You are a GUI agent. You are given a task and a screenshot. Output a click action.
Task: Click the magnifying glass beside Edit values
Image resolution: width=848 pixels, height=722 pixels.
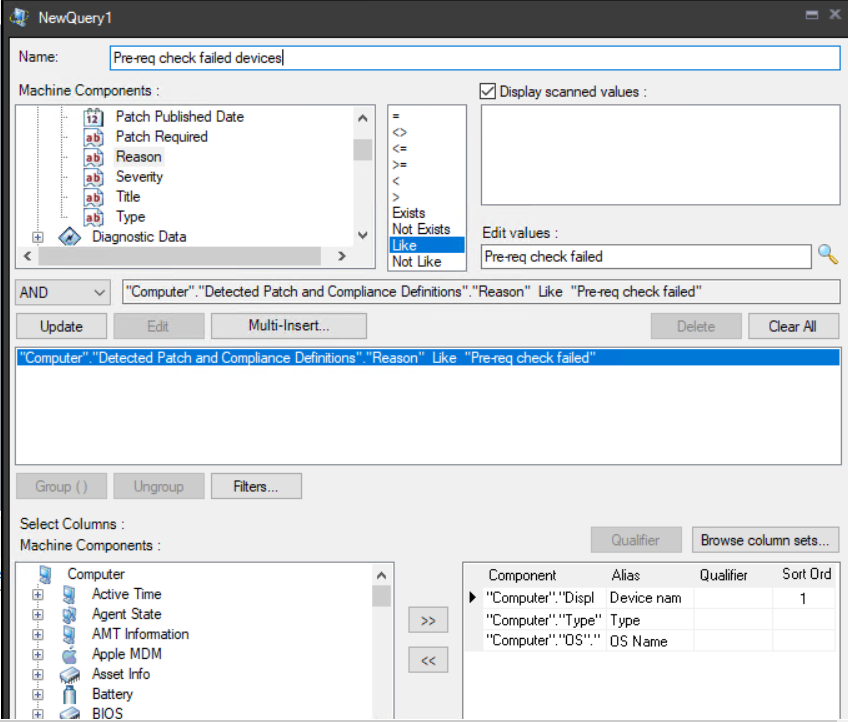(828, 255)
